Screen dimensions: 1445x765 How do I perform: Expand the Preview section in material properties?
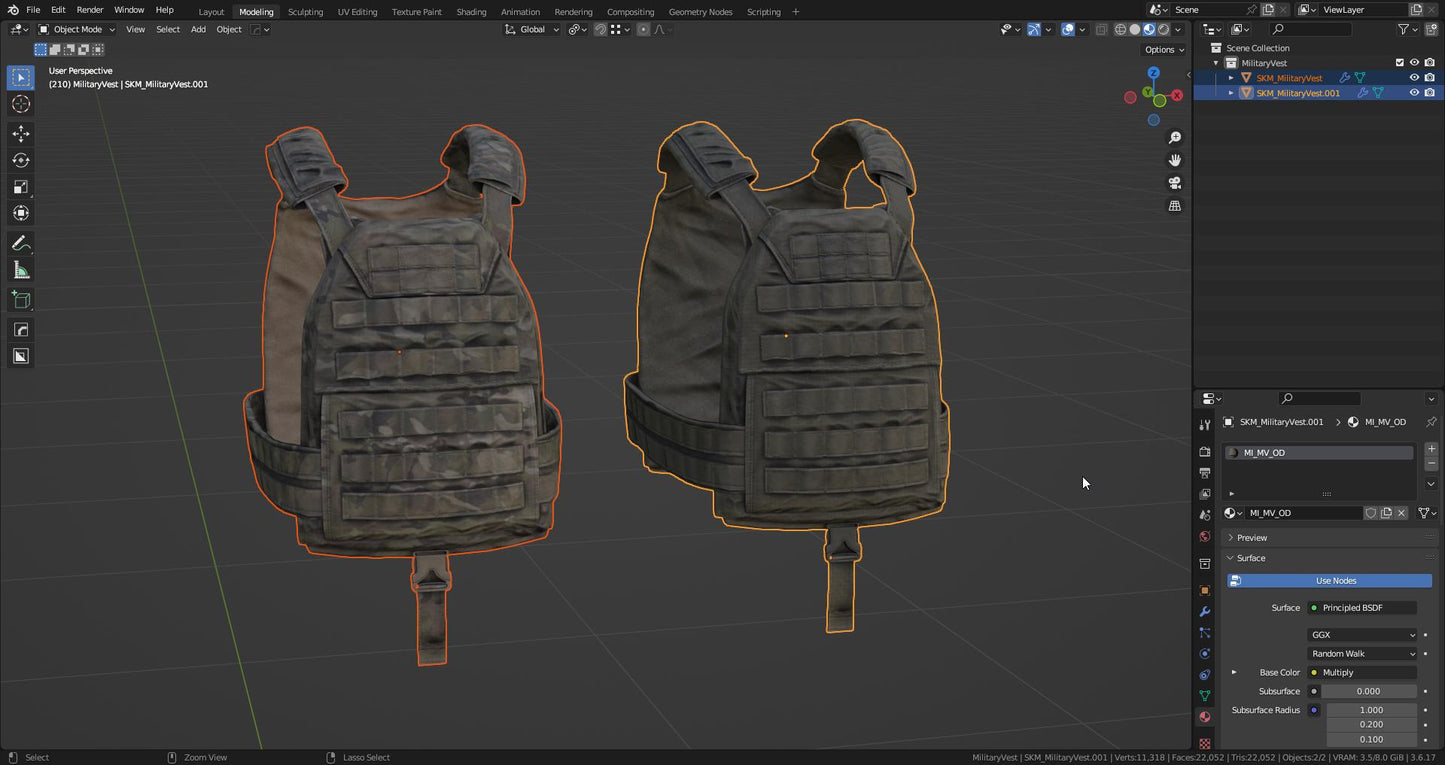pos(1251,537)
